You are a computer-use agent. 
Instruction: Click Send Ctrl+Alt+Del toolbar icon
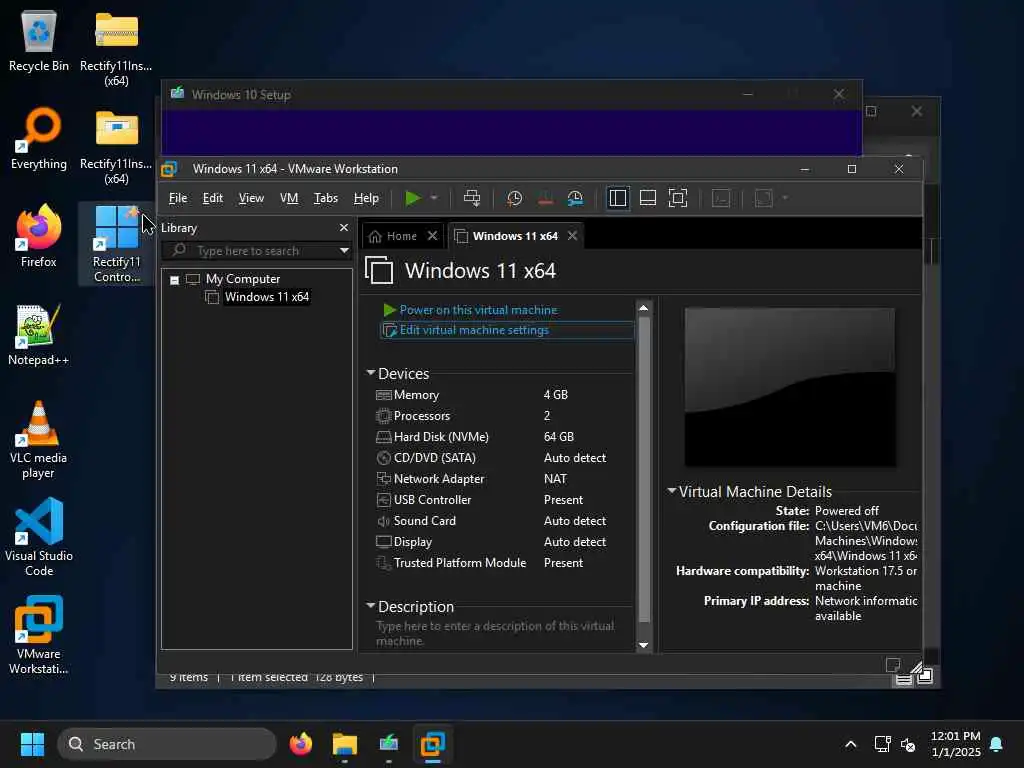[x=472, y=198]
